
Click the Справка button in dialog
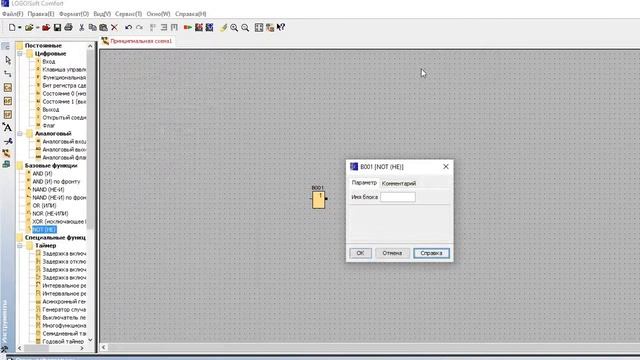click(x=431, y=253)
